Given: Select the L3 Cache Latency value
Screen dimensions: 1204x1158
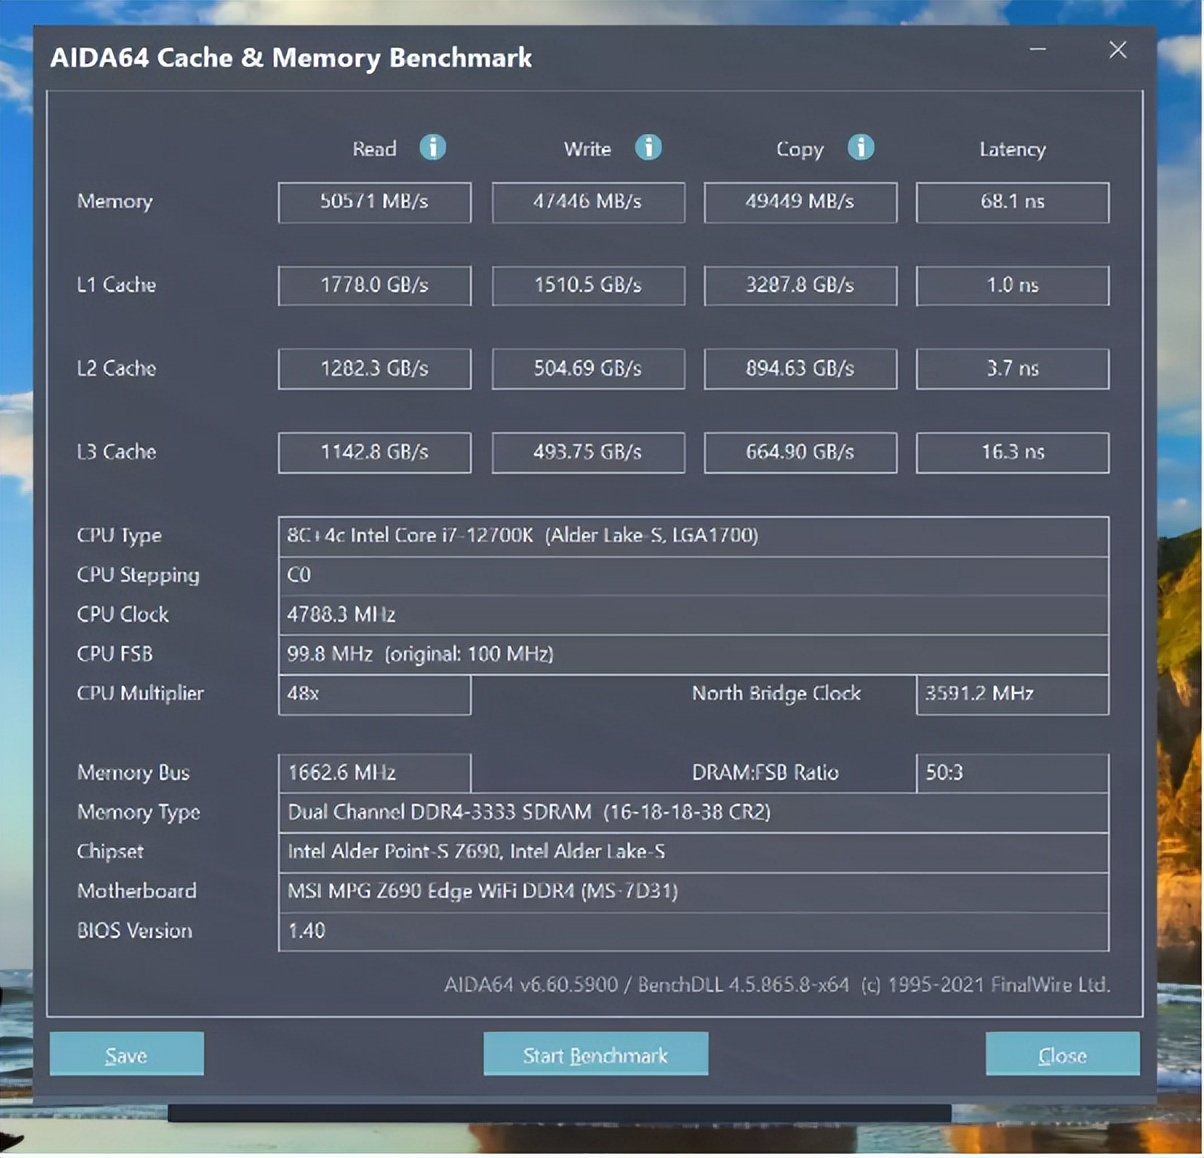Looking at the screenshot, I should point(1012,452).
